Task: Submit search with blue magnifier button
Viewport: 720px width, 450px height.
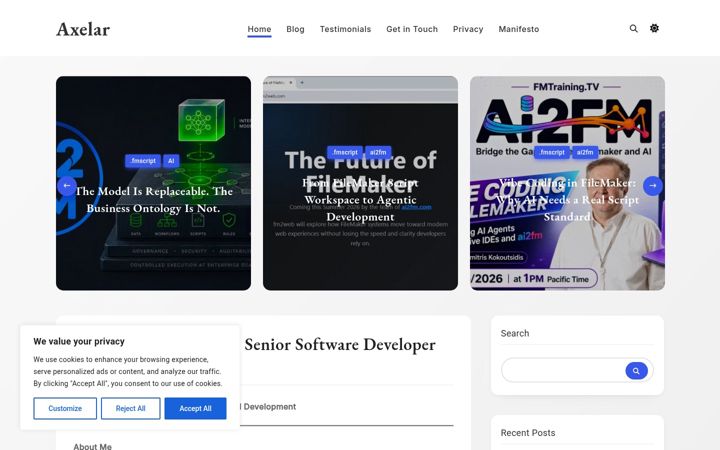Action: pos(636,371)
